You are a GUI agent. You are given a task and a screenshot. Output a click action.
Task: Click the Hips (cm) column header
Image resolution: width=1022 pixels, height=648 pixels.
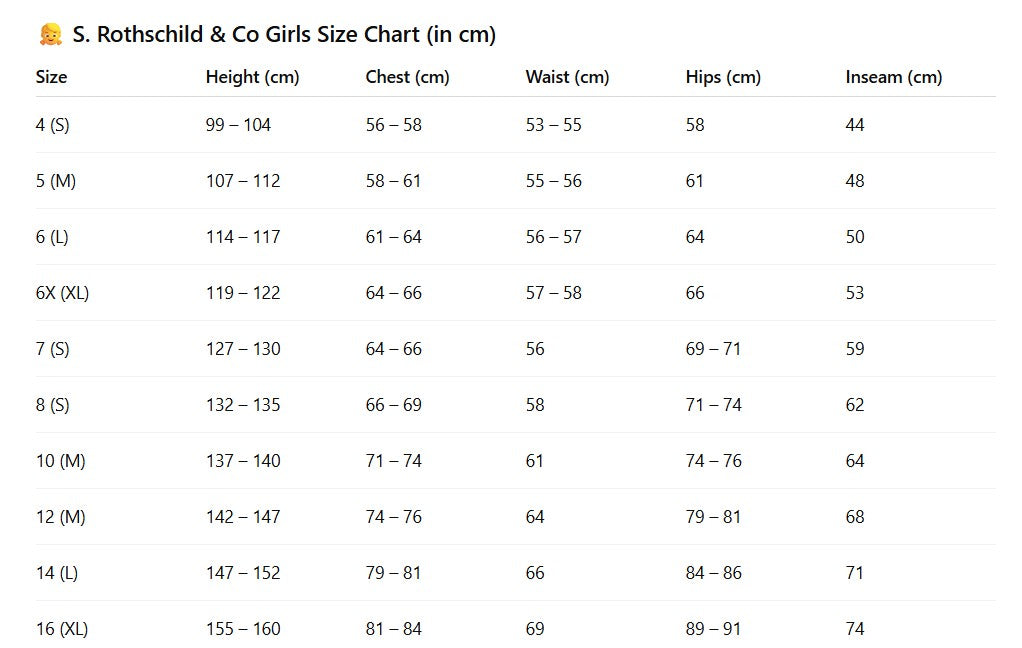pyautogui.click(x=723, y=77)
